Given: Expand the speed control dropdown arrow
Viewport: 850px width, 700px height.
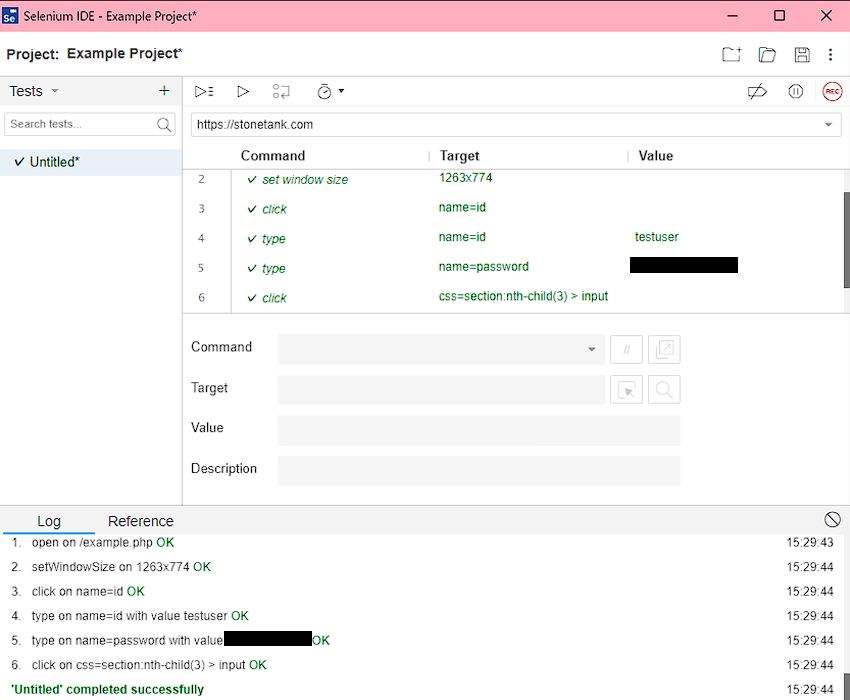Looking at the screenshot, I should pos(341,91).
